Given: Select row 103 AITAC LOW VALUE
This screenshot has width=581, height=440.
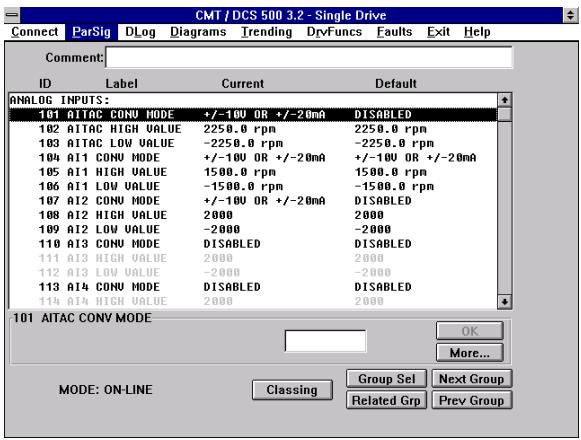Looking at the screenshot, I should point(253,143).
